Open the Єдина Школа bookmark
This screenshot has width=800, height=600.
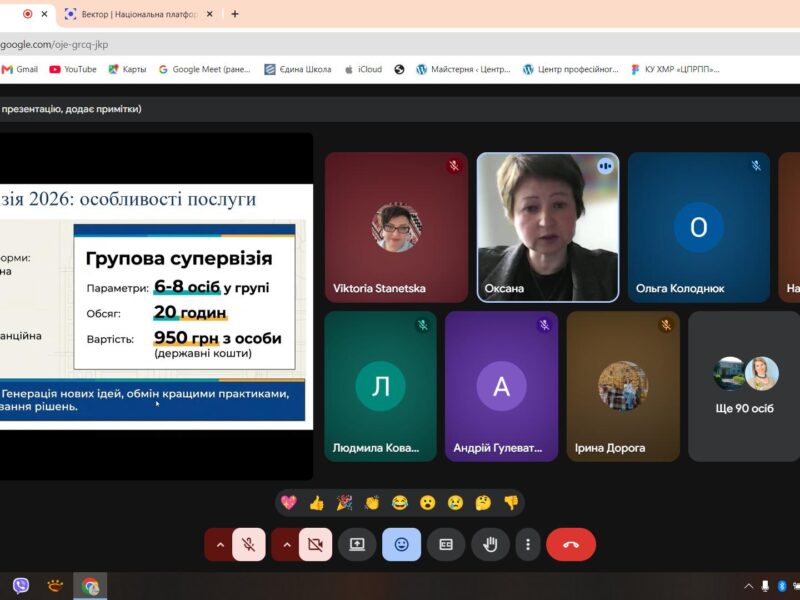click(x=298, y=69)
